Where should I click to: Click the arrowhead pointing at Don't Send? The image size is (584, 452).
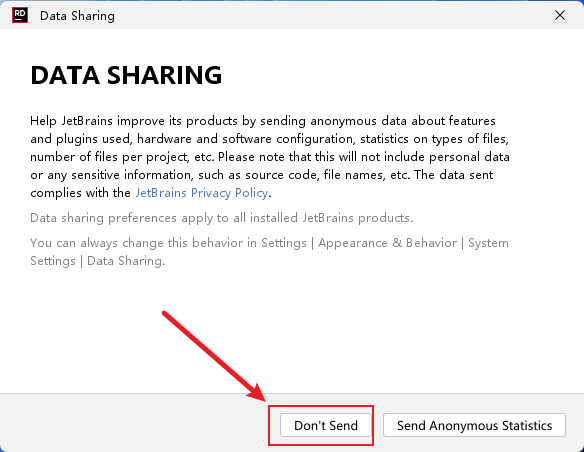pyautogui.click(x=258, y=393)
